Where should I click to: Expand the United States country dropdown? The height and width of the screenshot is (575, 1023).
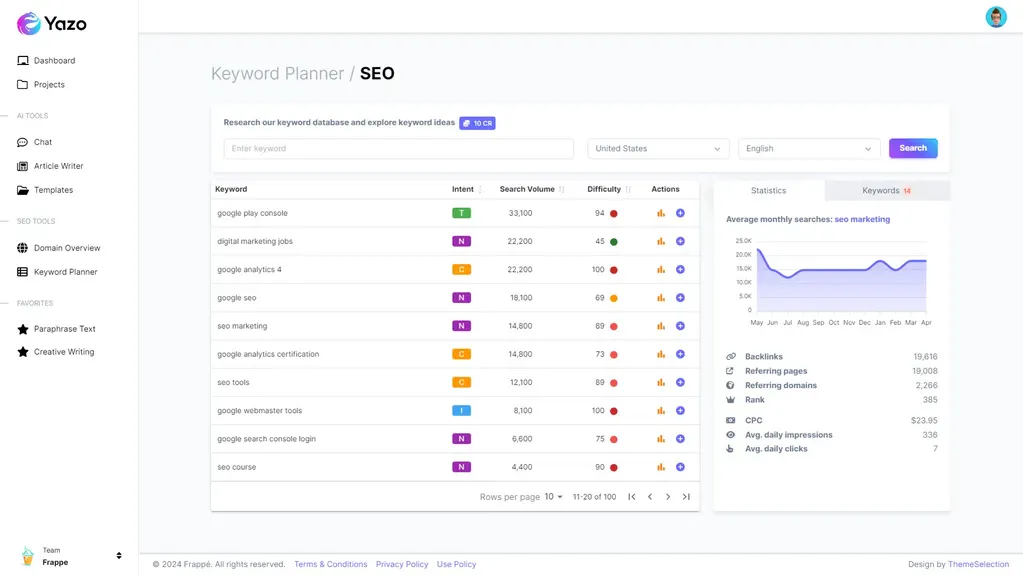coord(658,149)
